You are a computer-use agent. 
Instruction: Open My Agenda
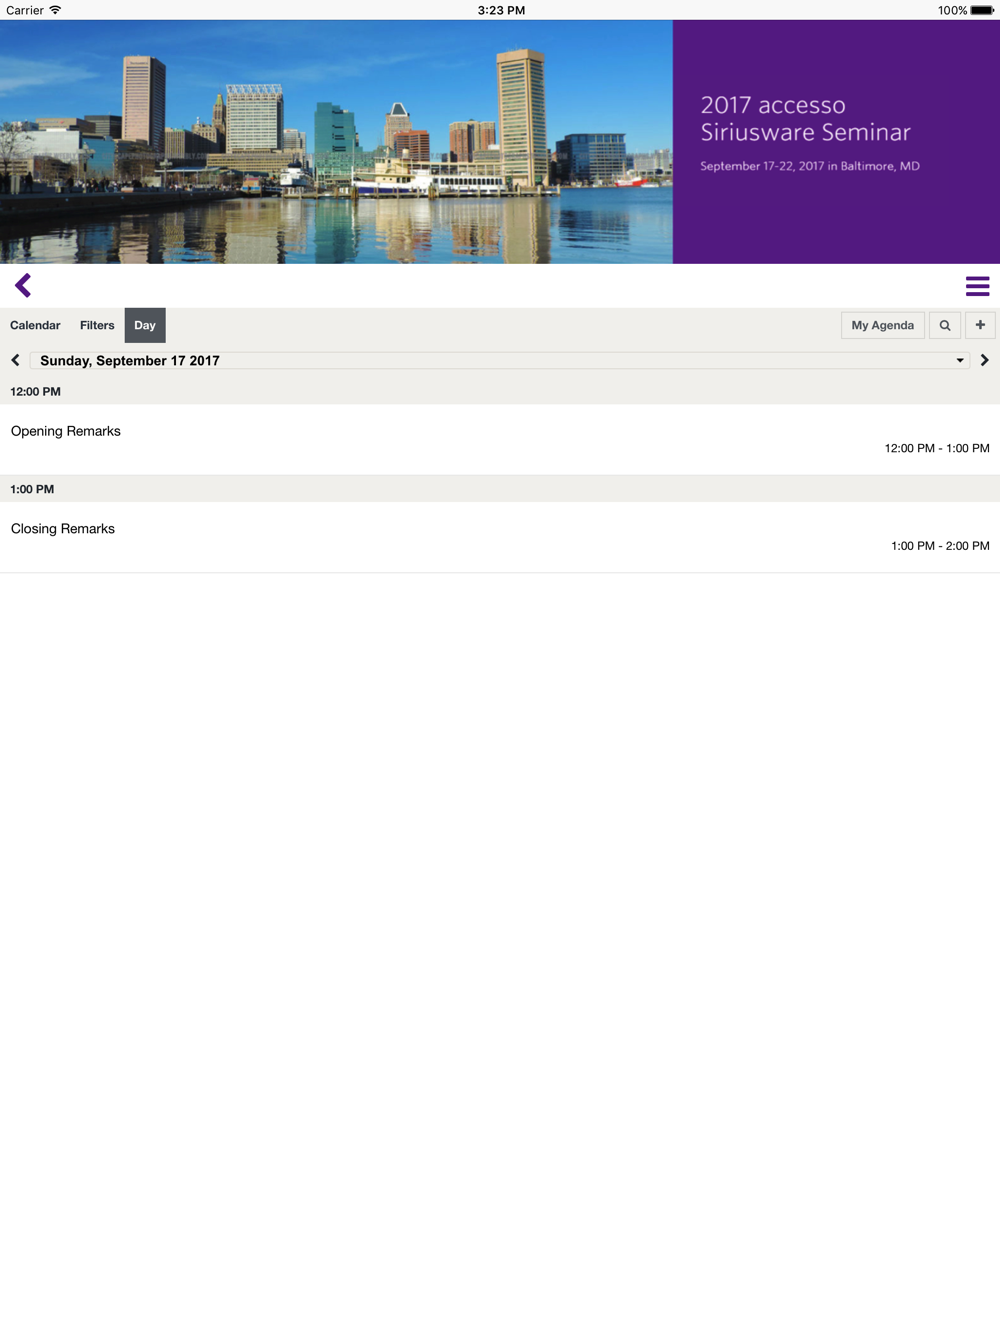pos(883,325)
